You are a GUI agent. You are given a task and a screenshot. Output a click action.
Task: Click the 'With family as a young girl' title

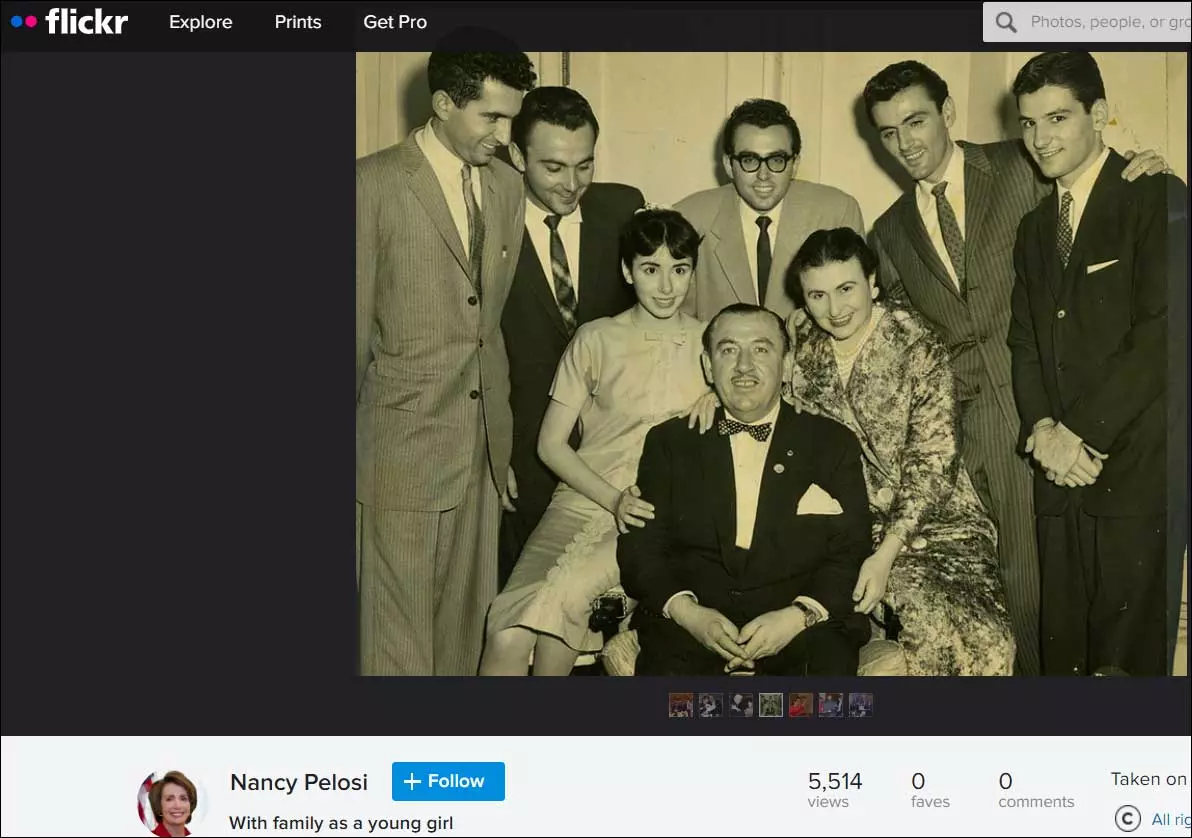[341, 823]
